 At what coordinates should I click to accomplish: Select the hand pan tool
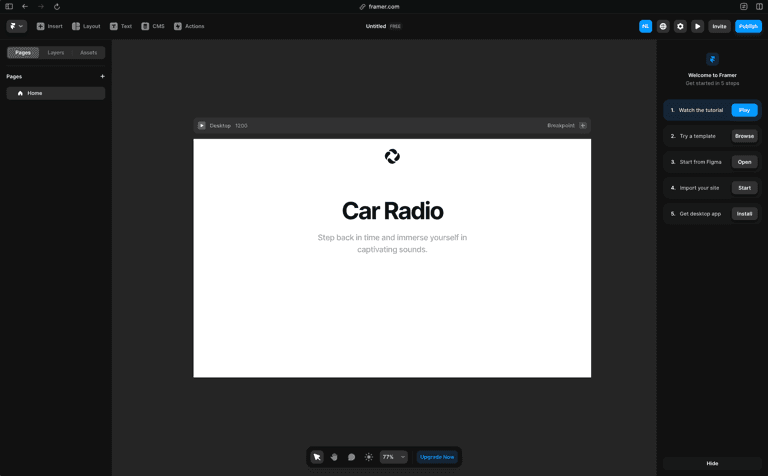[x=334, y=457]
